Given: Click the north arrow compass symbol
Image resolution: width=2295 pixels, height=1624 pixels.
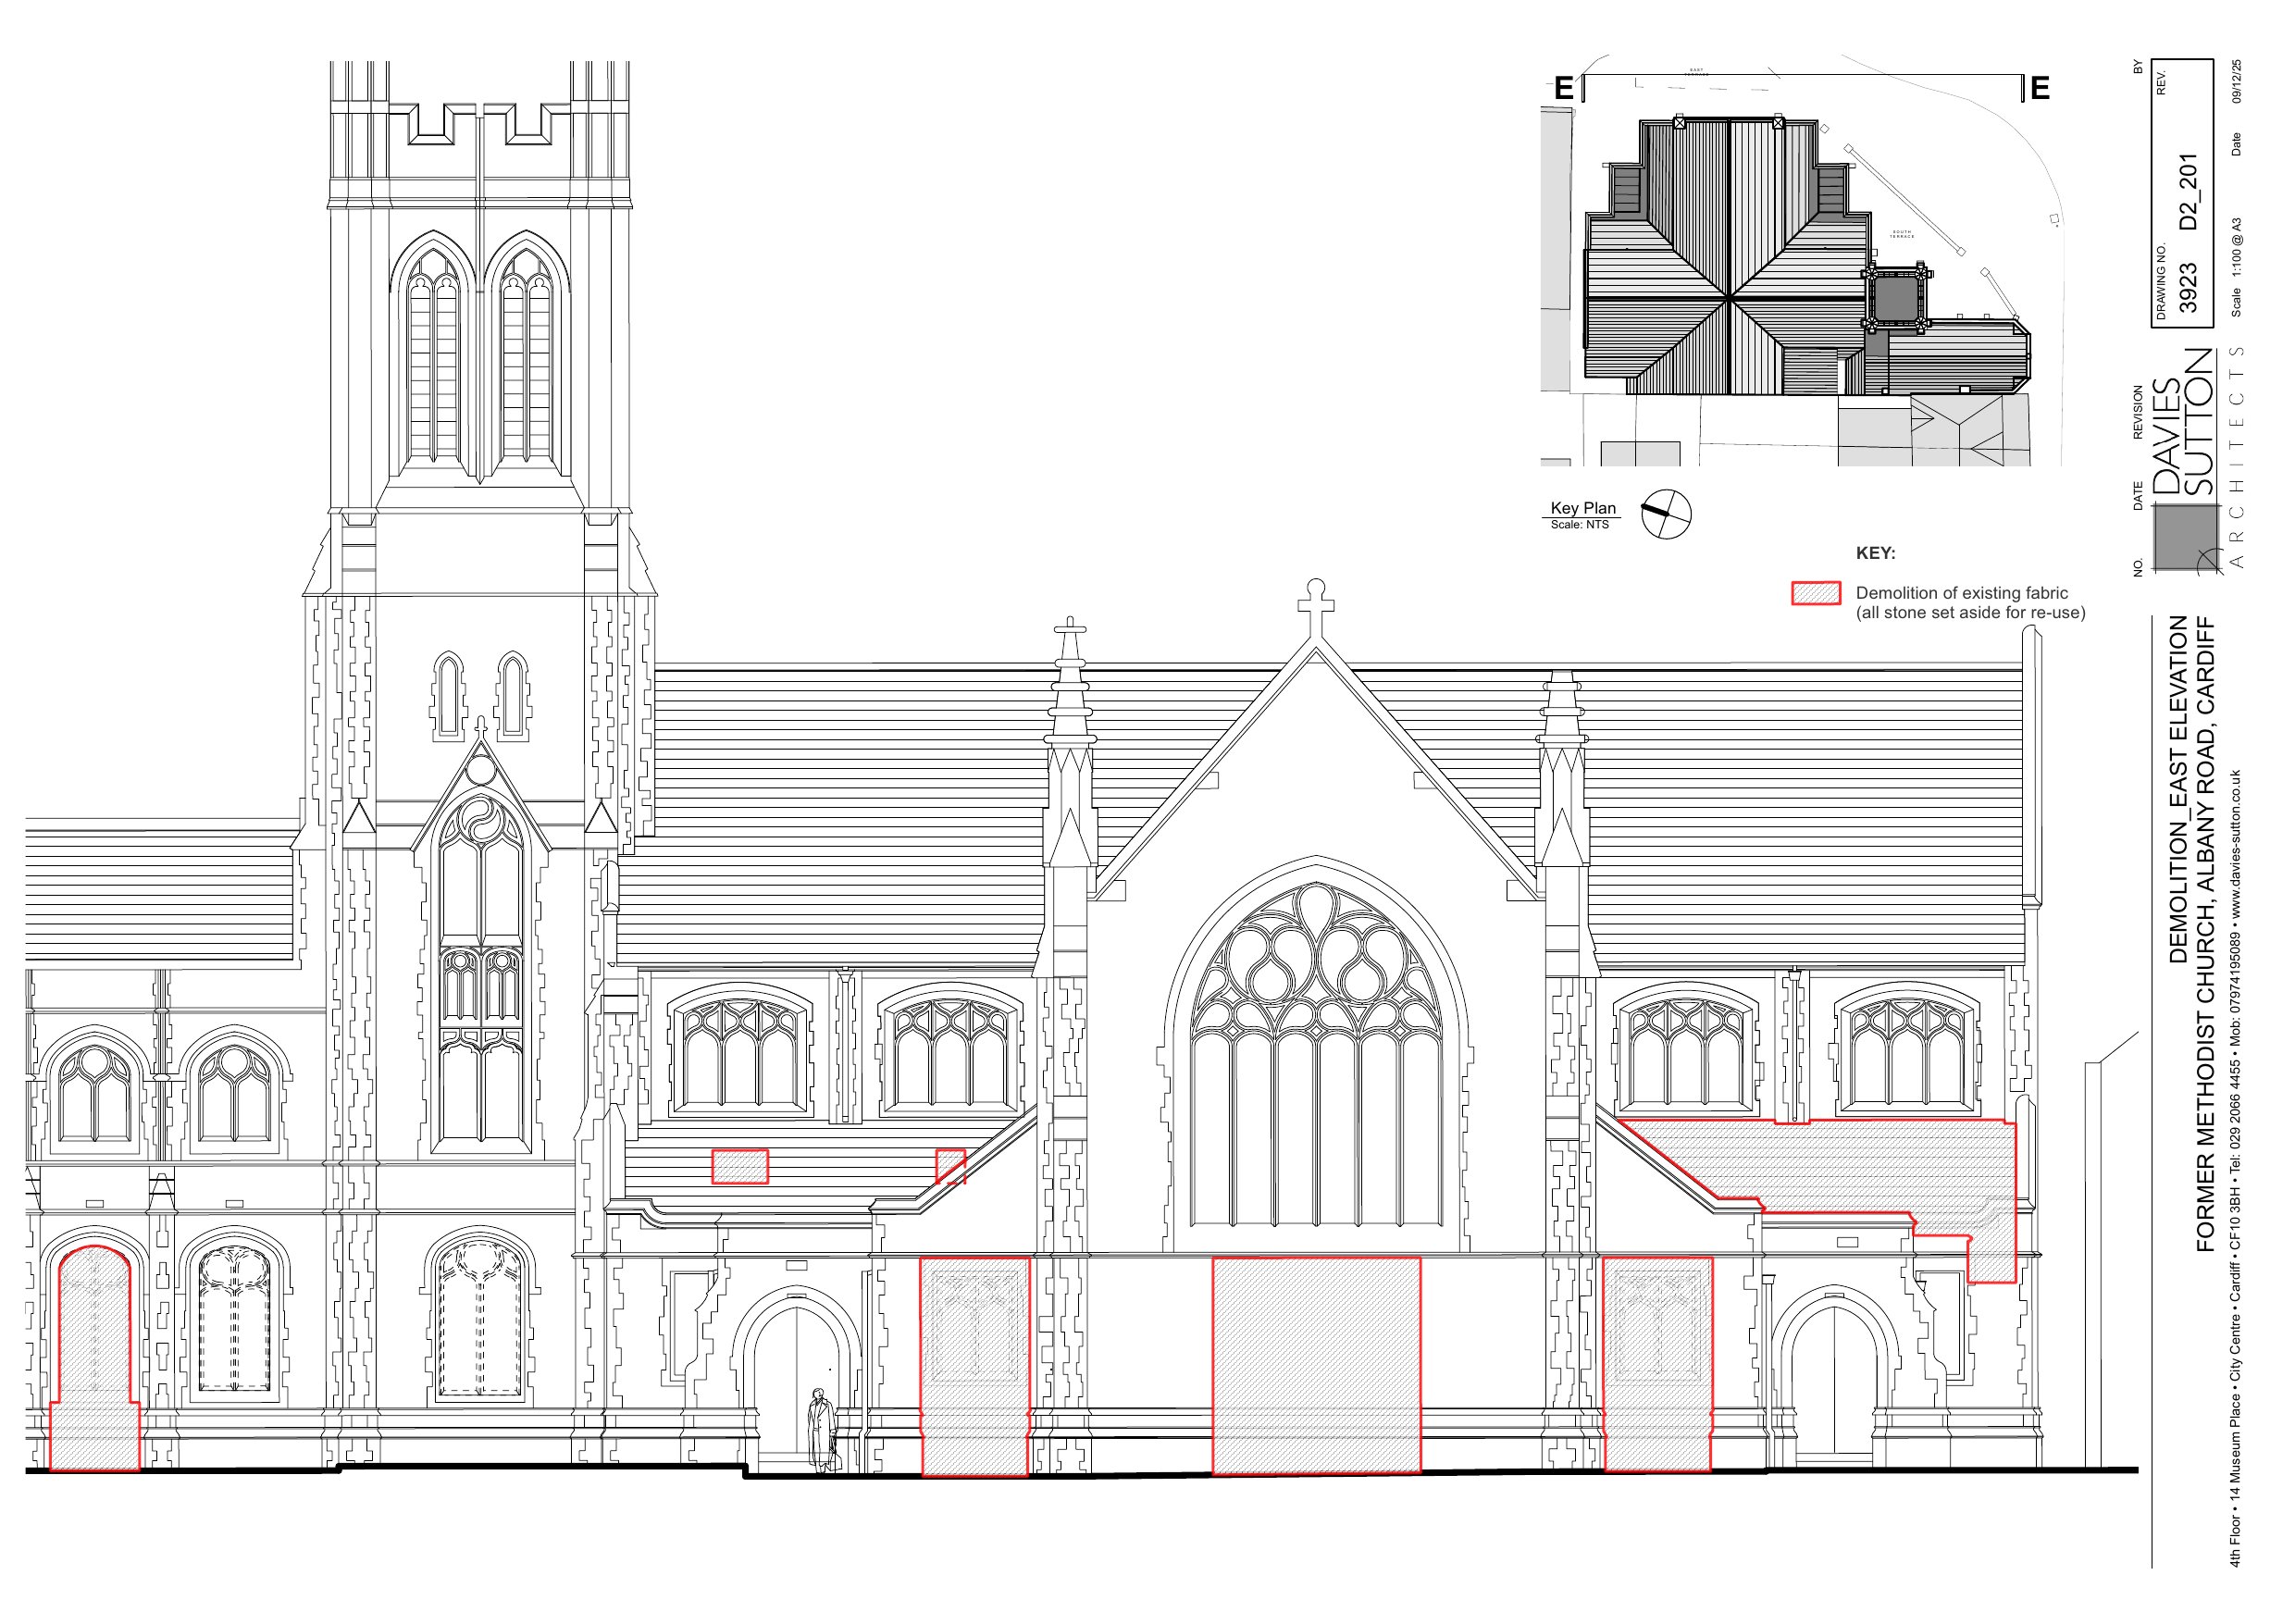Looking at the screenshot, I should click(x=1665, y=514).
